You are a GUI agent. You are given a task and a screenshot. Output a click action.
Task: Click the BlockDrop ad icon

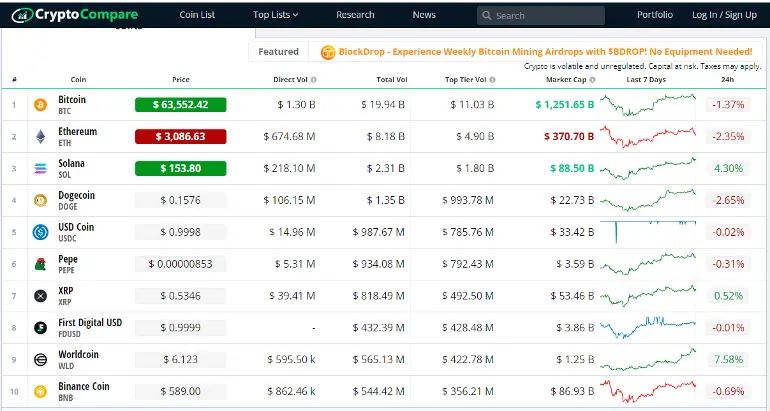[327, 52]
